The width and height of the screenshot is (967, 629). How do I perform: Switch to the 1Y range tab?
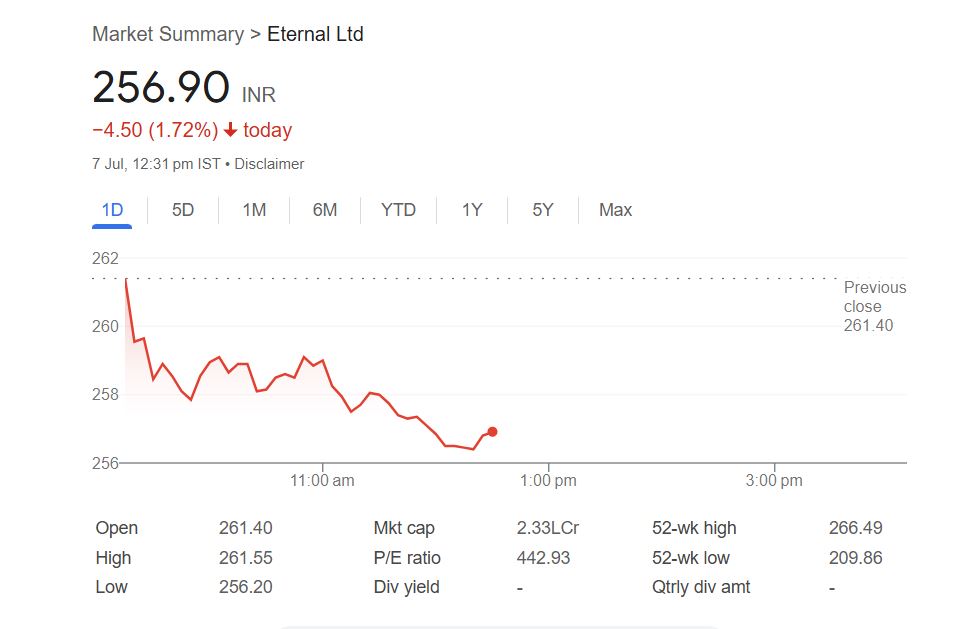[x=472, y=210]
